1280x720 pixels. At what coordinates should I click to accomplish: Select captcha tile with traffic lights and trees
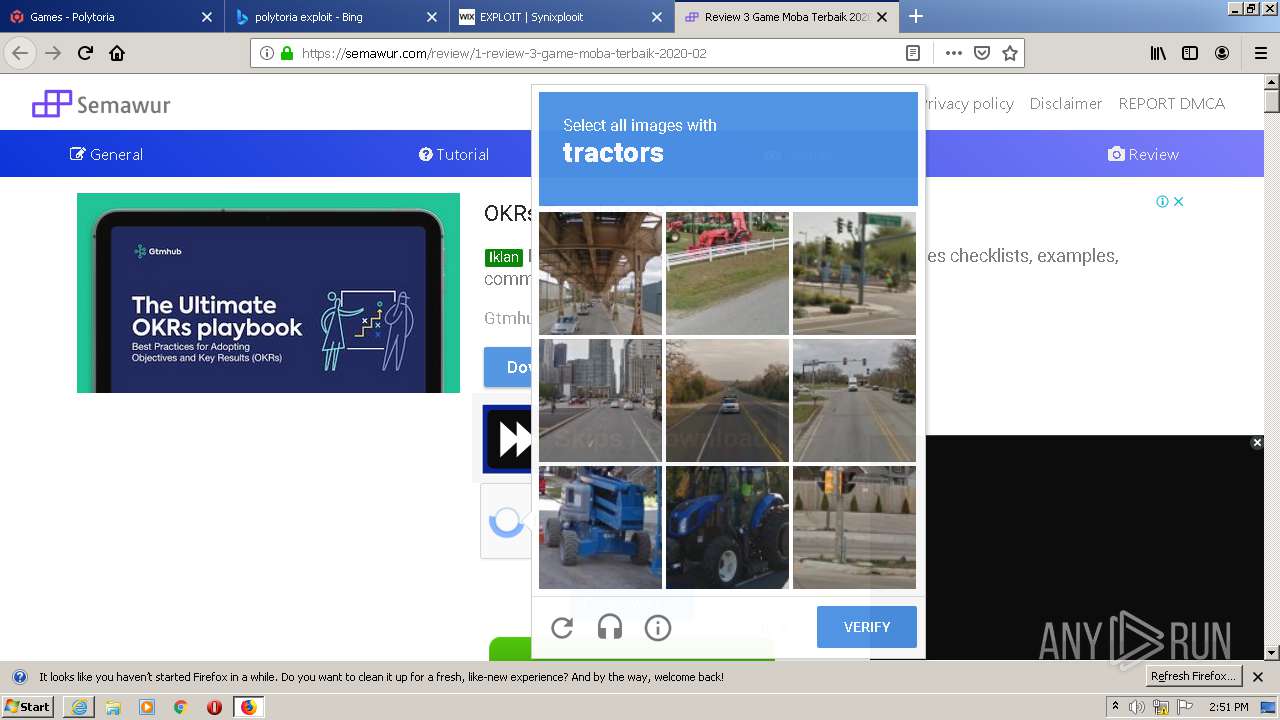pos(854,273)
